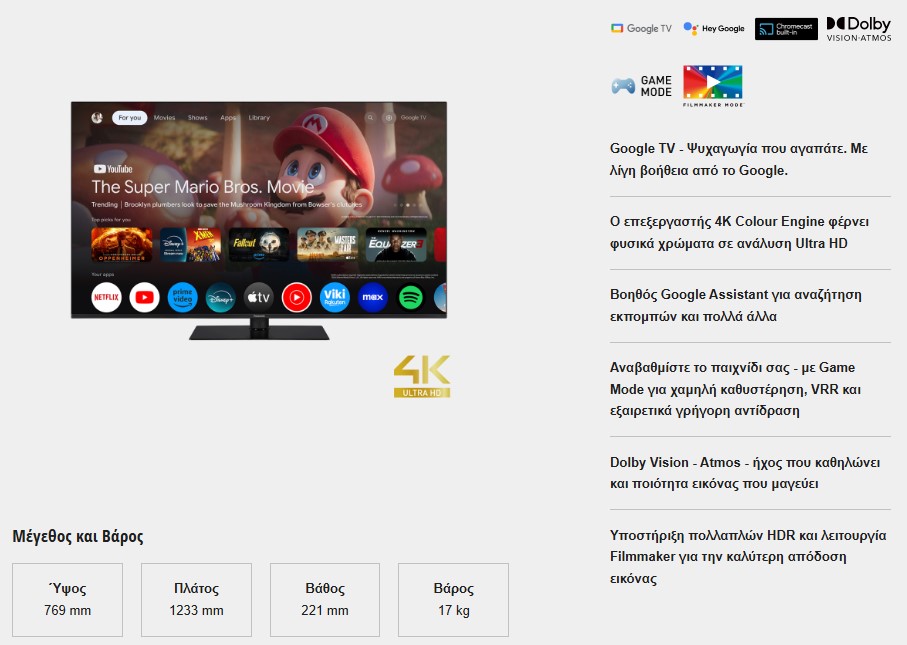Click the Spotify app icon on TV
Screen dimensions: 907x645
point(410,297)
